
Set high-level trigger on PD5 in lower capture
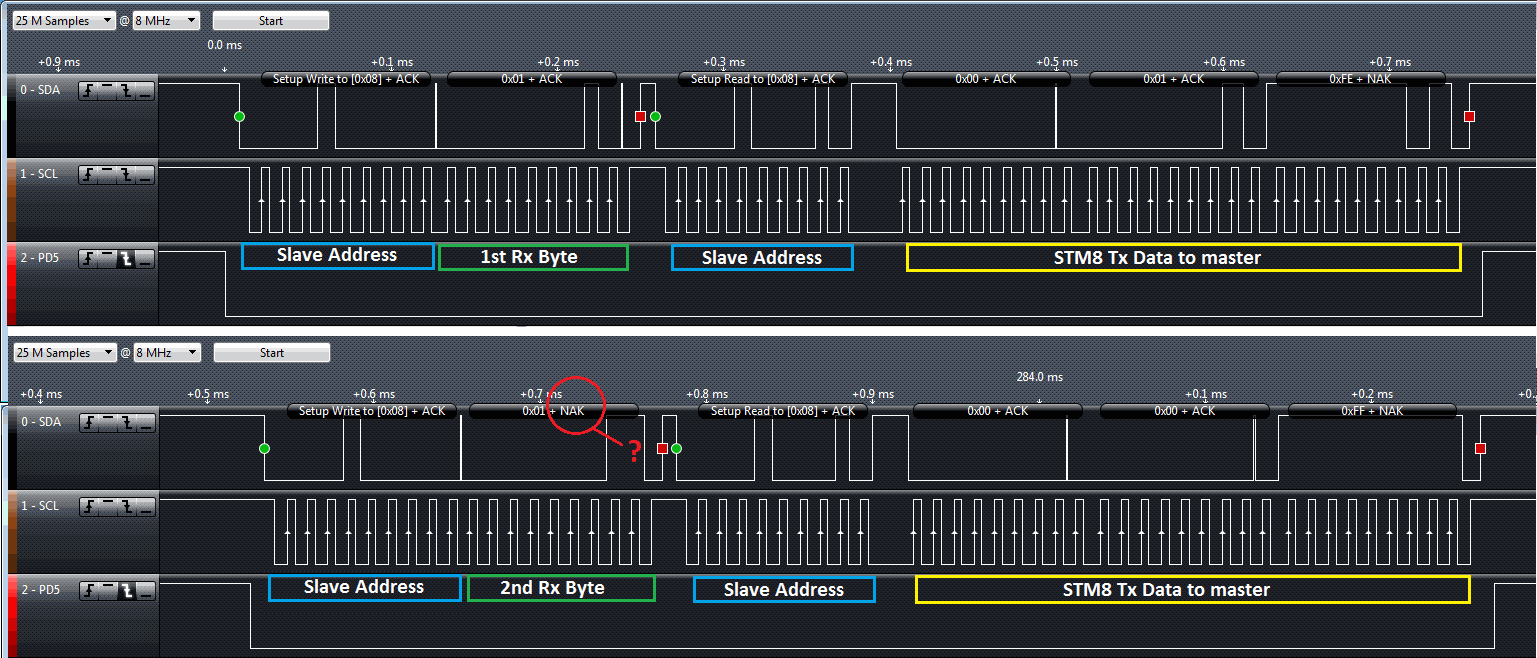pyautogui.click(x=108, y=591)
